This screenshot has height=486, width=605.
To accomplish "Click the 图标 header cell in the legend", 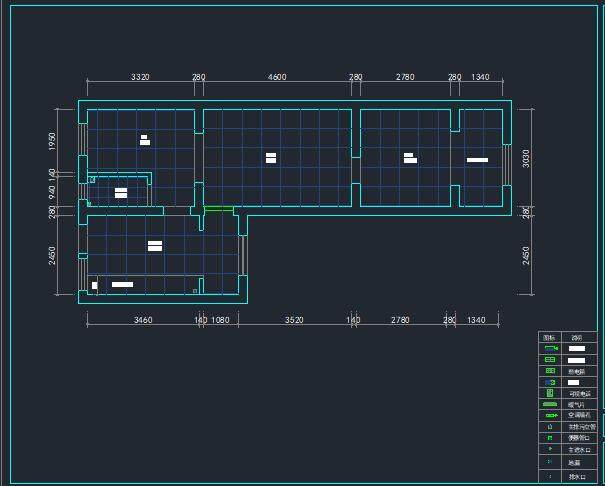I will [x=549, y=337].
